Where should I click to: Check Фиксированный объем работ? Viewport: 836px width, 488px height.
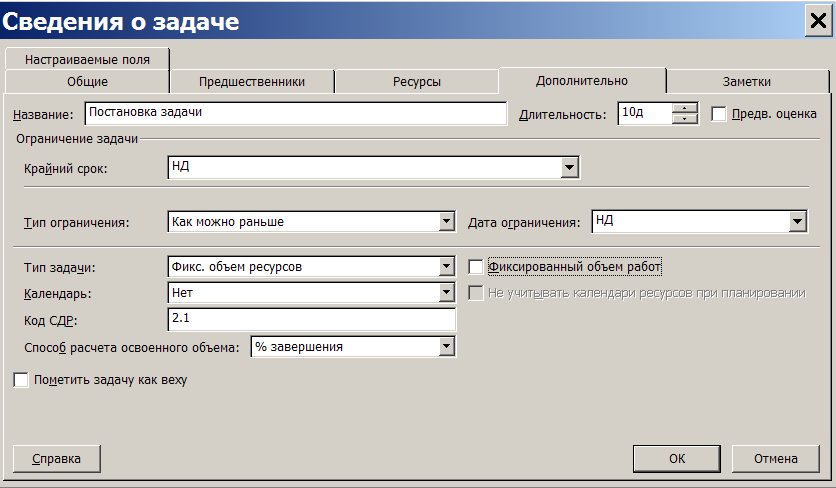click(476, 267)
